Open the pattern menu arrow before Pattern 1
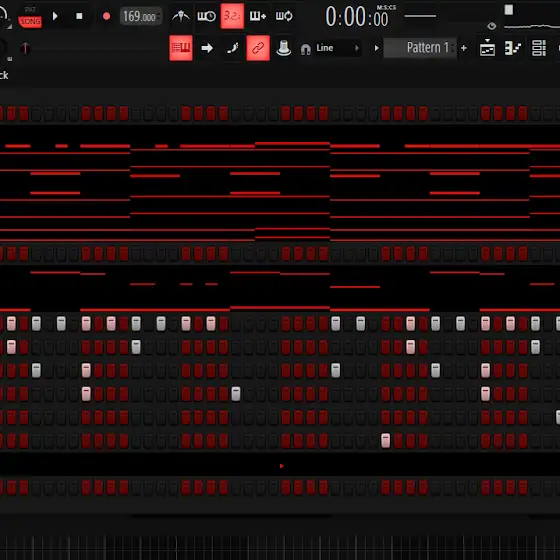This screenshot has width=560, height=560. pyautogui.click(x=376, y=48)
